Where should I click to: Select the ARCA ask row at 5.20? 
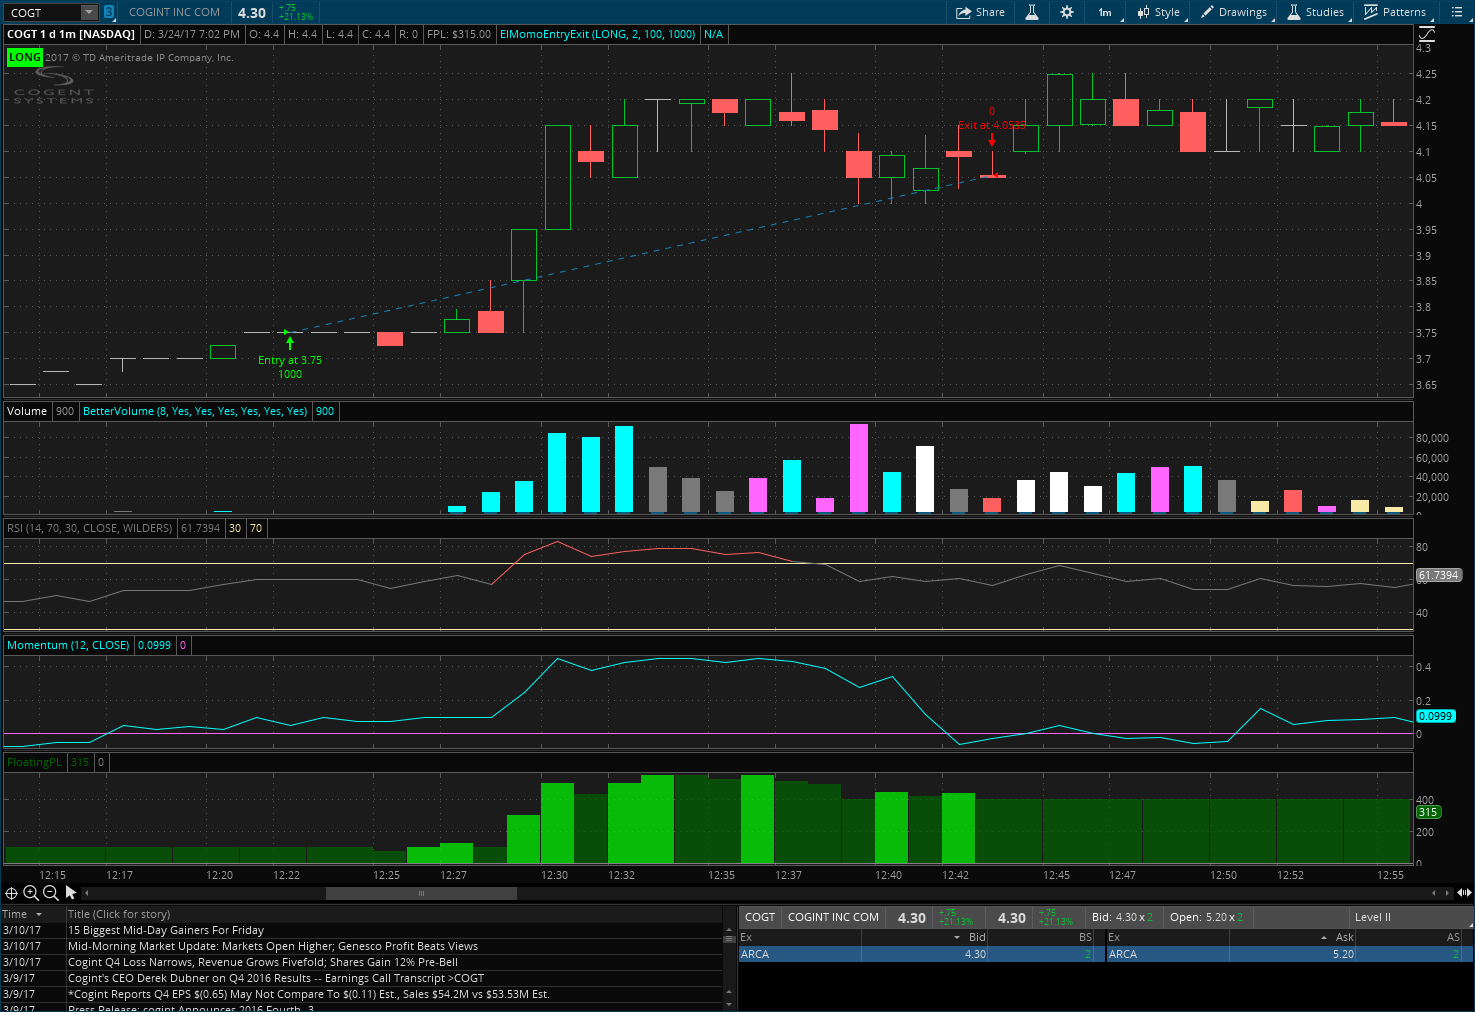click(1289, 954)
